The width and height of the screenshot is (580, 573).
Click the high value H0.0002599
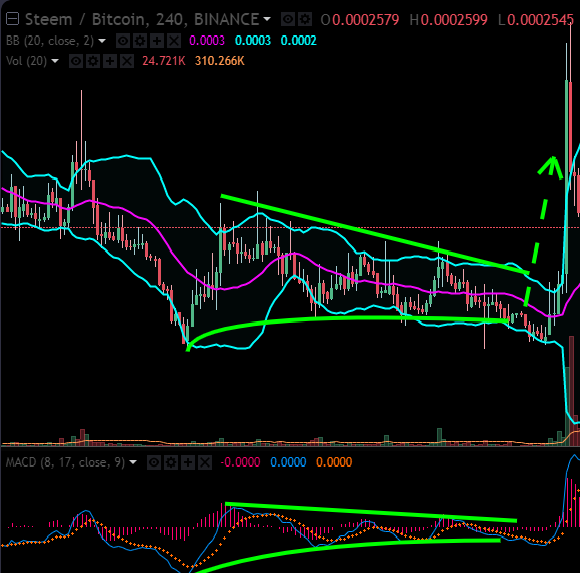[x=448, y=20]
